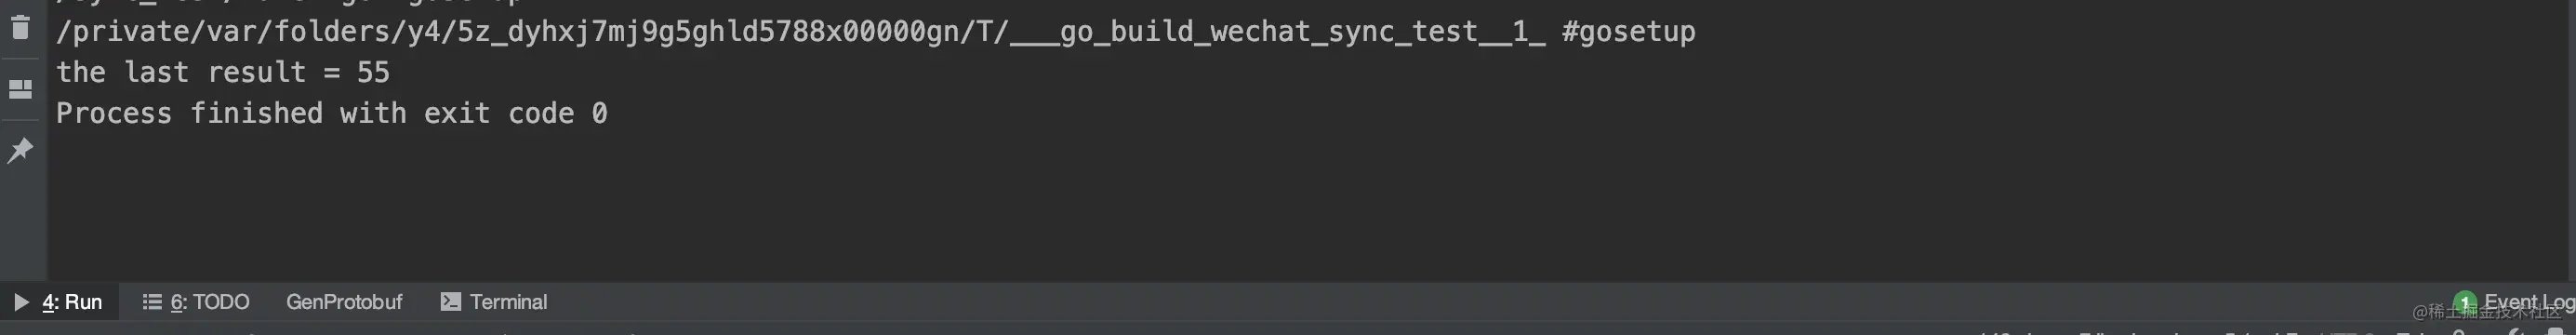Toggle the pin tab icon
2576x335 pixels.
coord(20,151)
